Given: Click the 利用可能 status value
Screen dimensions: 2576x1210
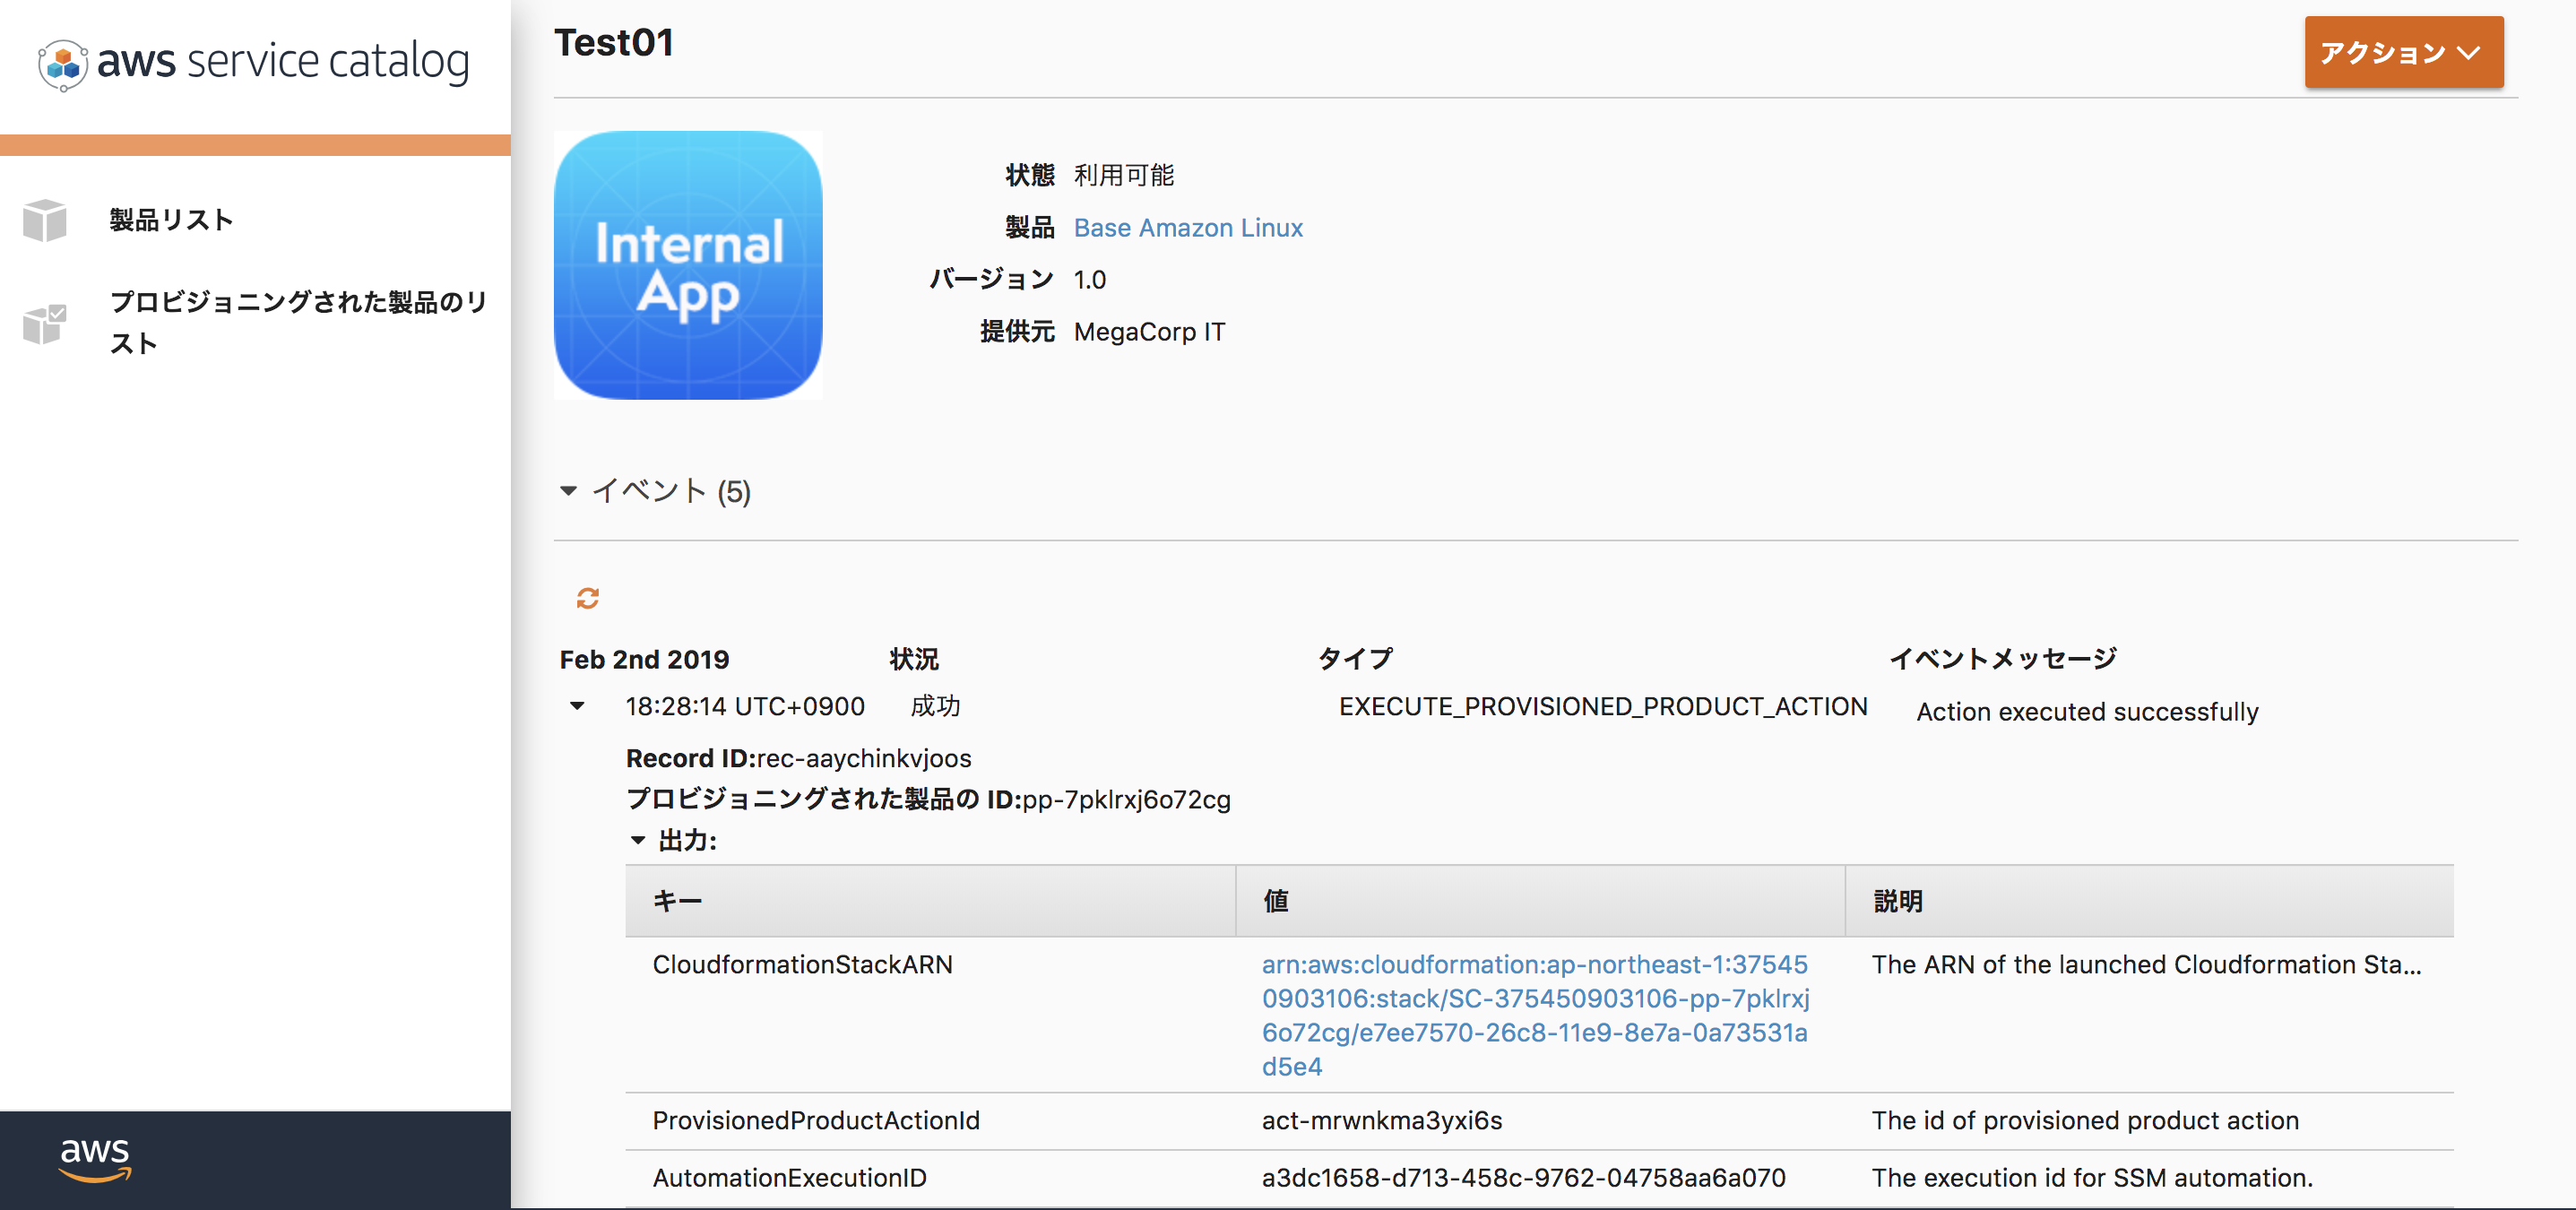Looking at the screenshot, I should [1124, 176].
